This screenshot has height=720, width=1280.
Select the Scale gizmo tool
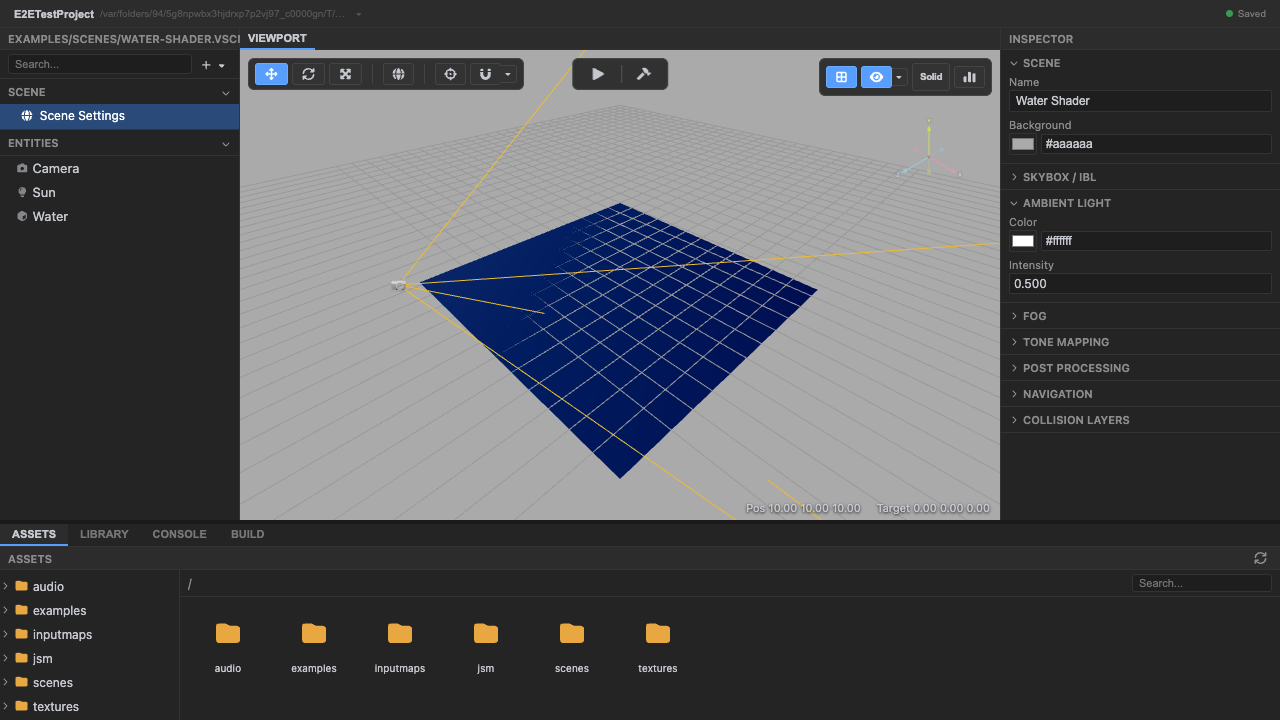[345, 74]
